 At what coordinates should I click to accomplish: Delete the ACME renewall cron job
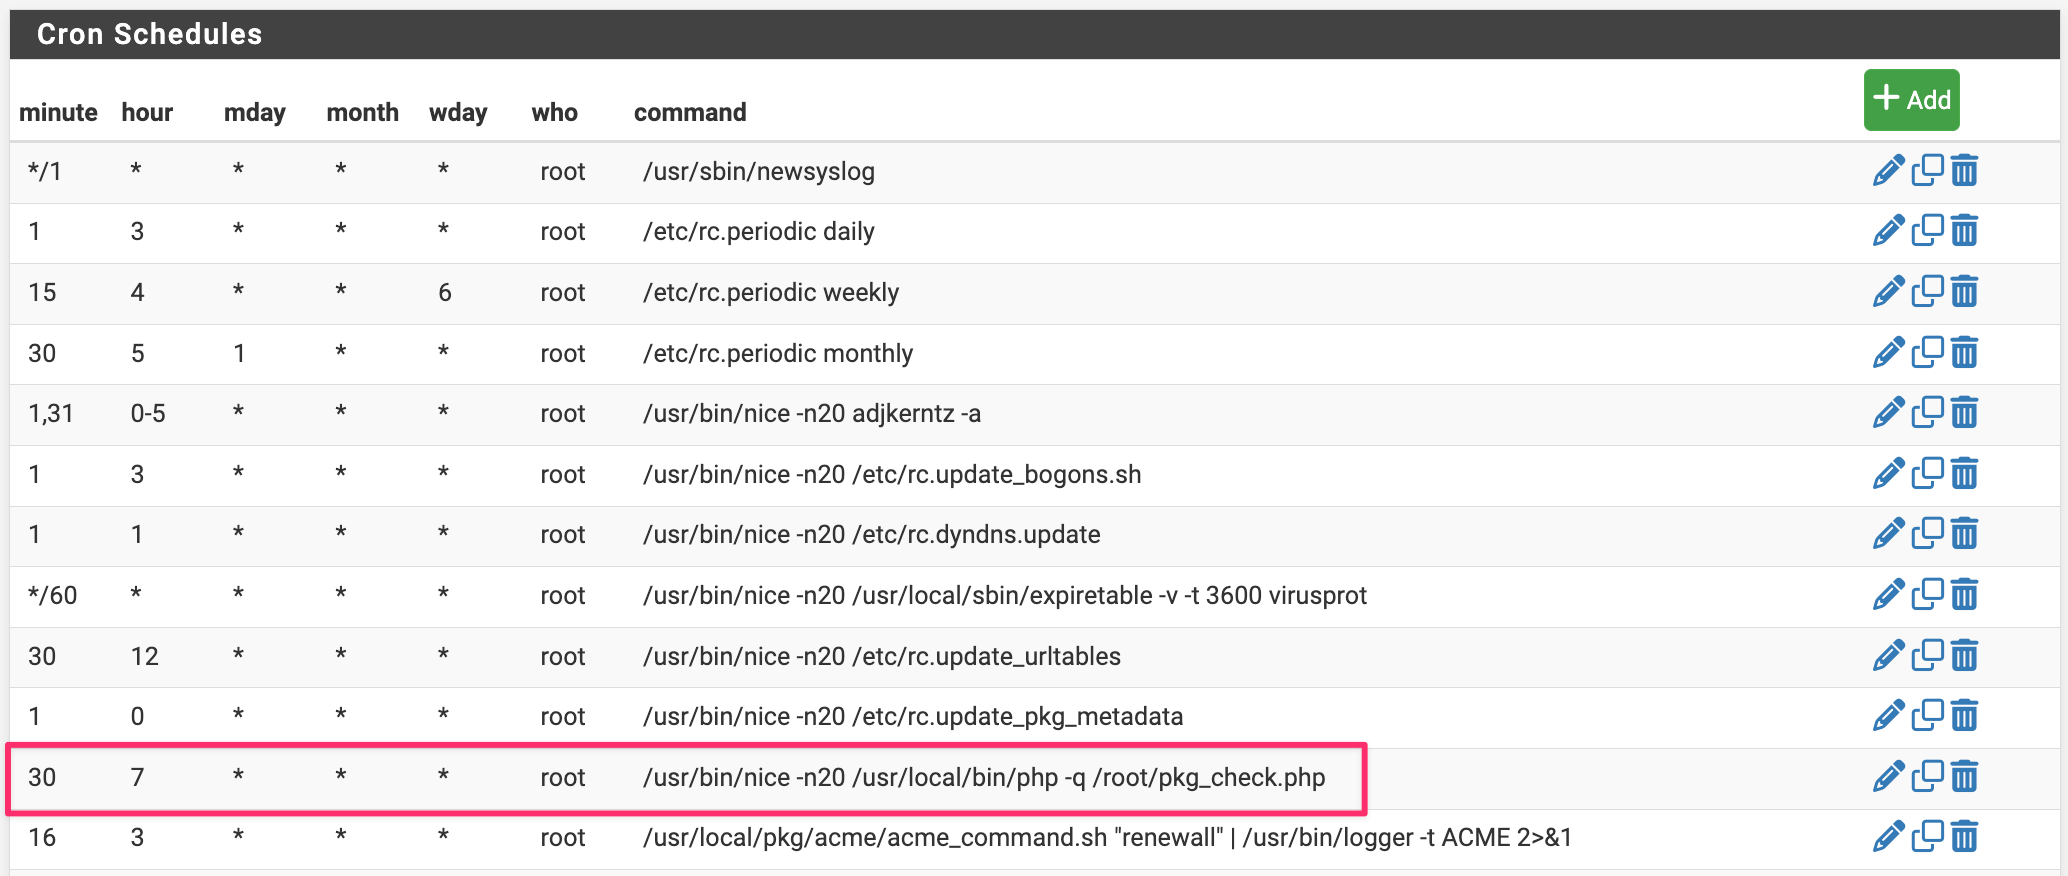coord(1964,837)
